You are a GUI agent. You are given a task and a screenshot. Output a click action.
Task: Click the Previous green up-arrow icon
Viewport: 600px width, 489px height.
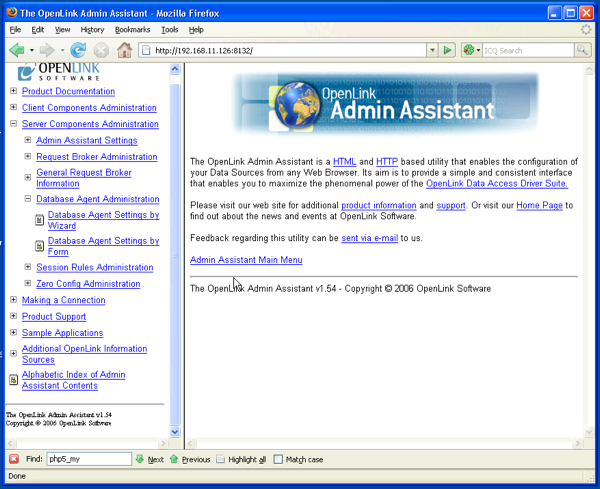tap(174, 459)
